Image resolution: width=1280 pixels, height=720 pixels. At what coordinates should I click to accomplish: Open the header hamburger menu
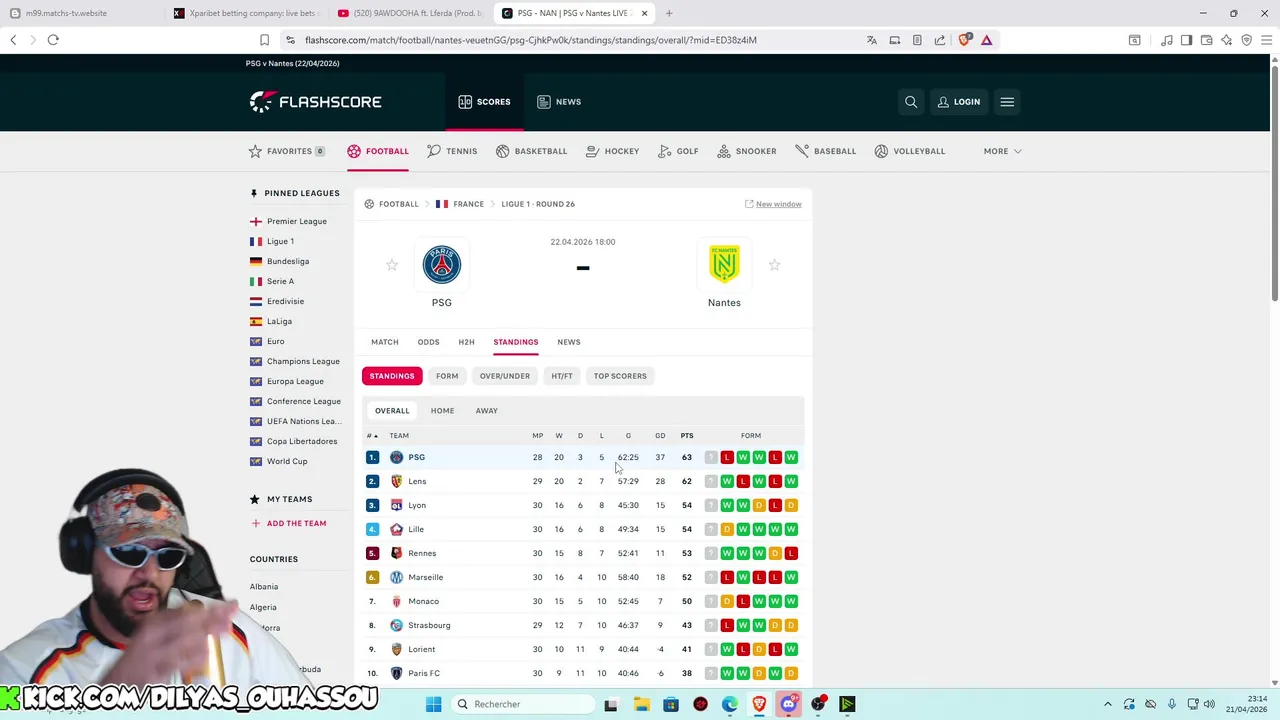pyautogui.click(x=1007, y=102)
